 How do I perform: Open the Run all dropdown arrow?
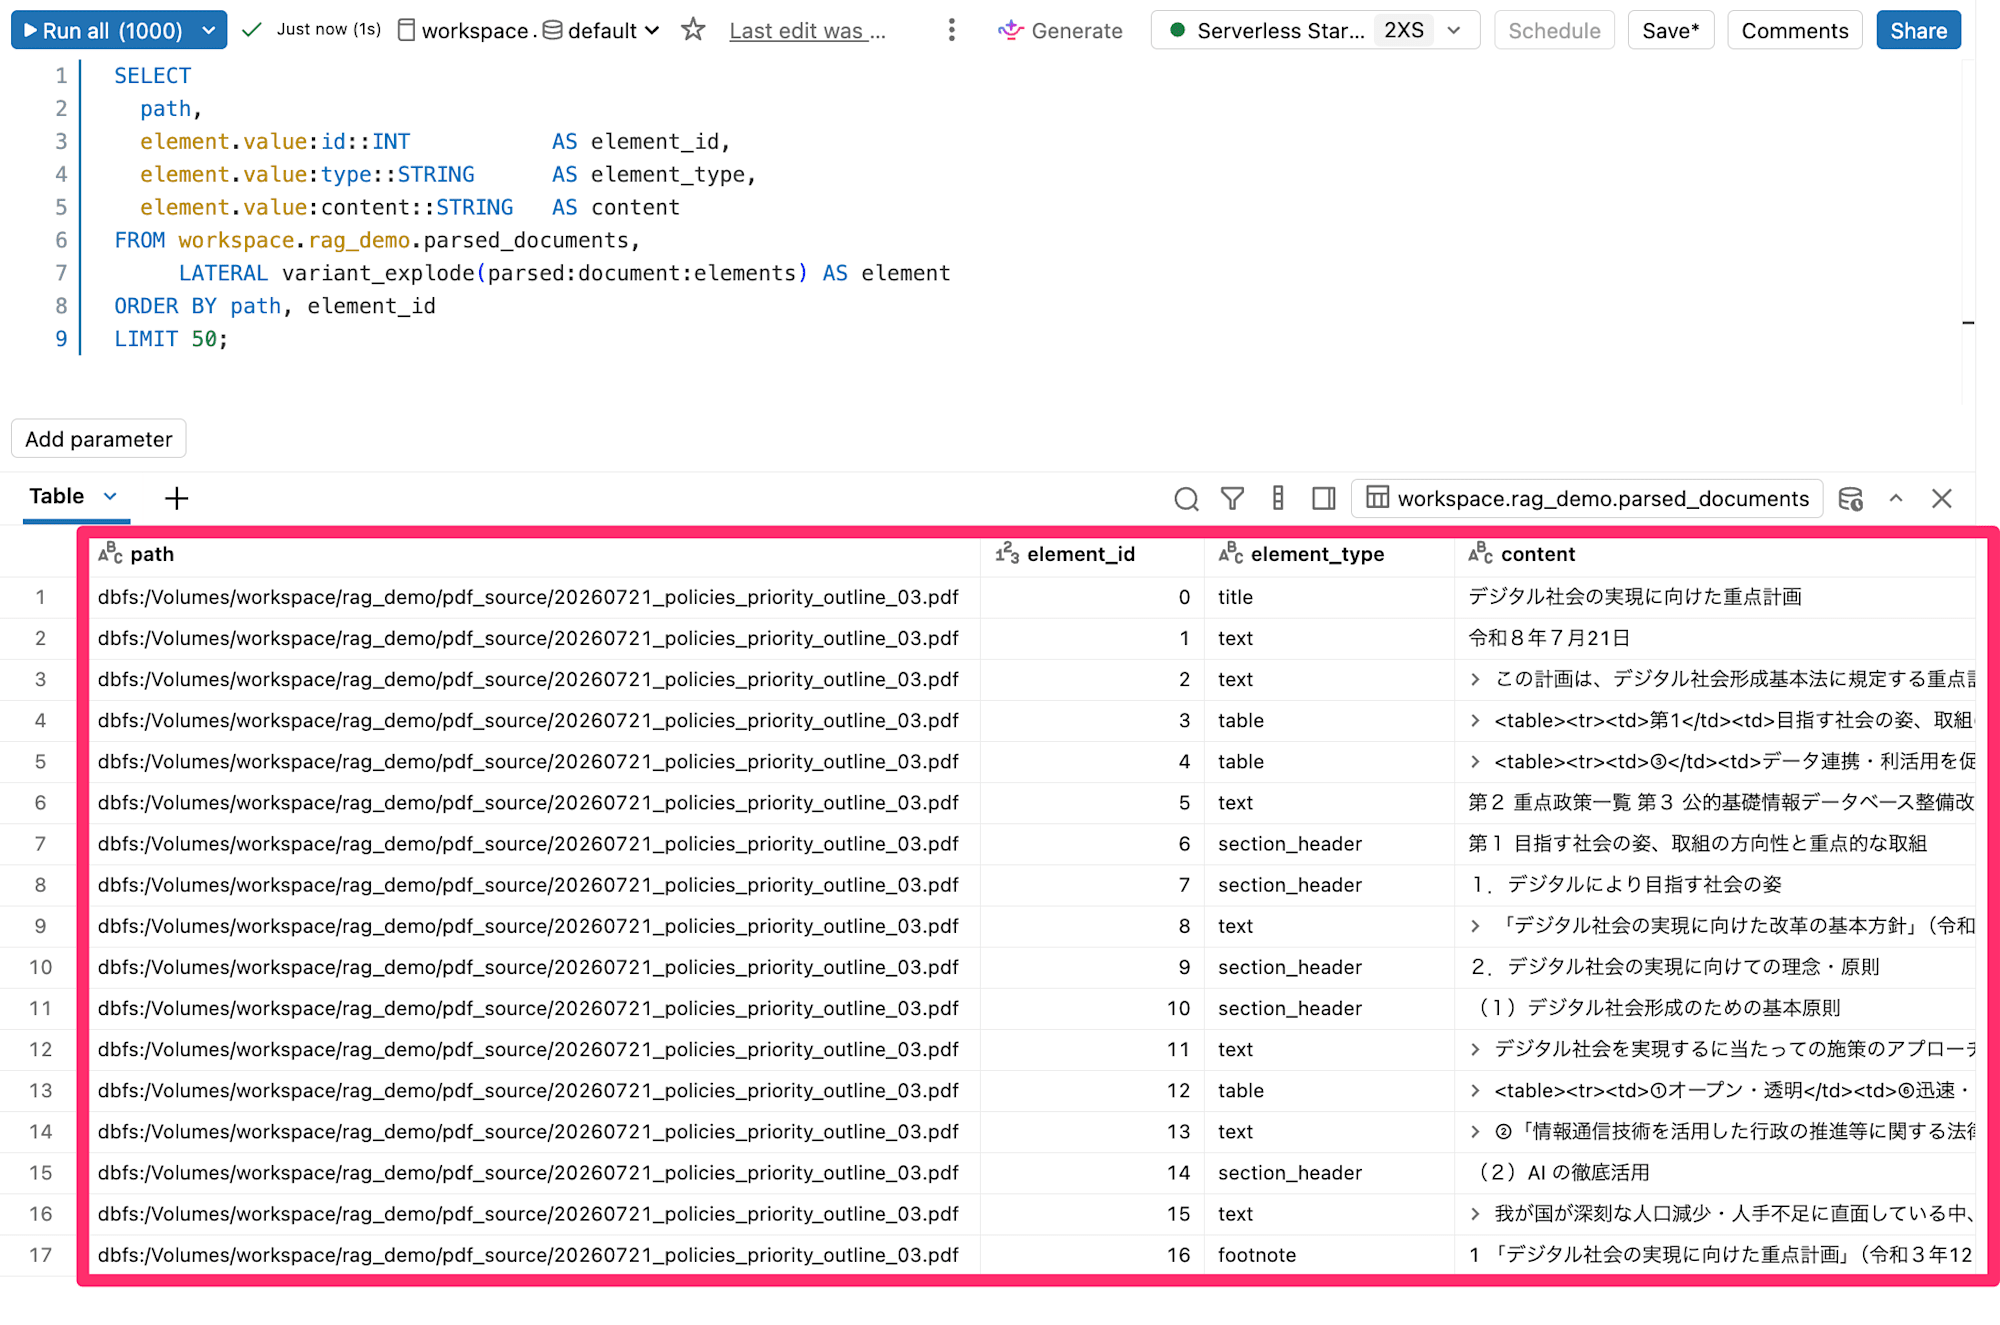click(209, 30)
